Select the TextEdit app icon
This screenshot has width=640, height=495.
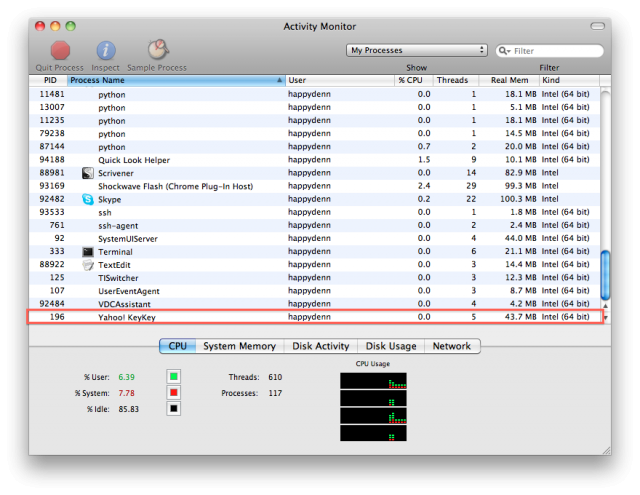88,265
